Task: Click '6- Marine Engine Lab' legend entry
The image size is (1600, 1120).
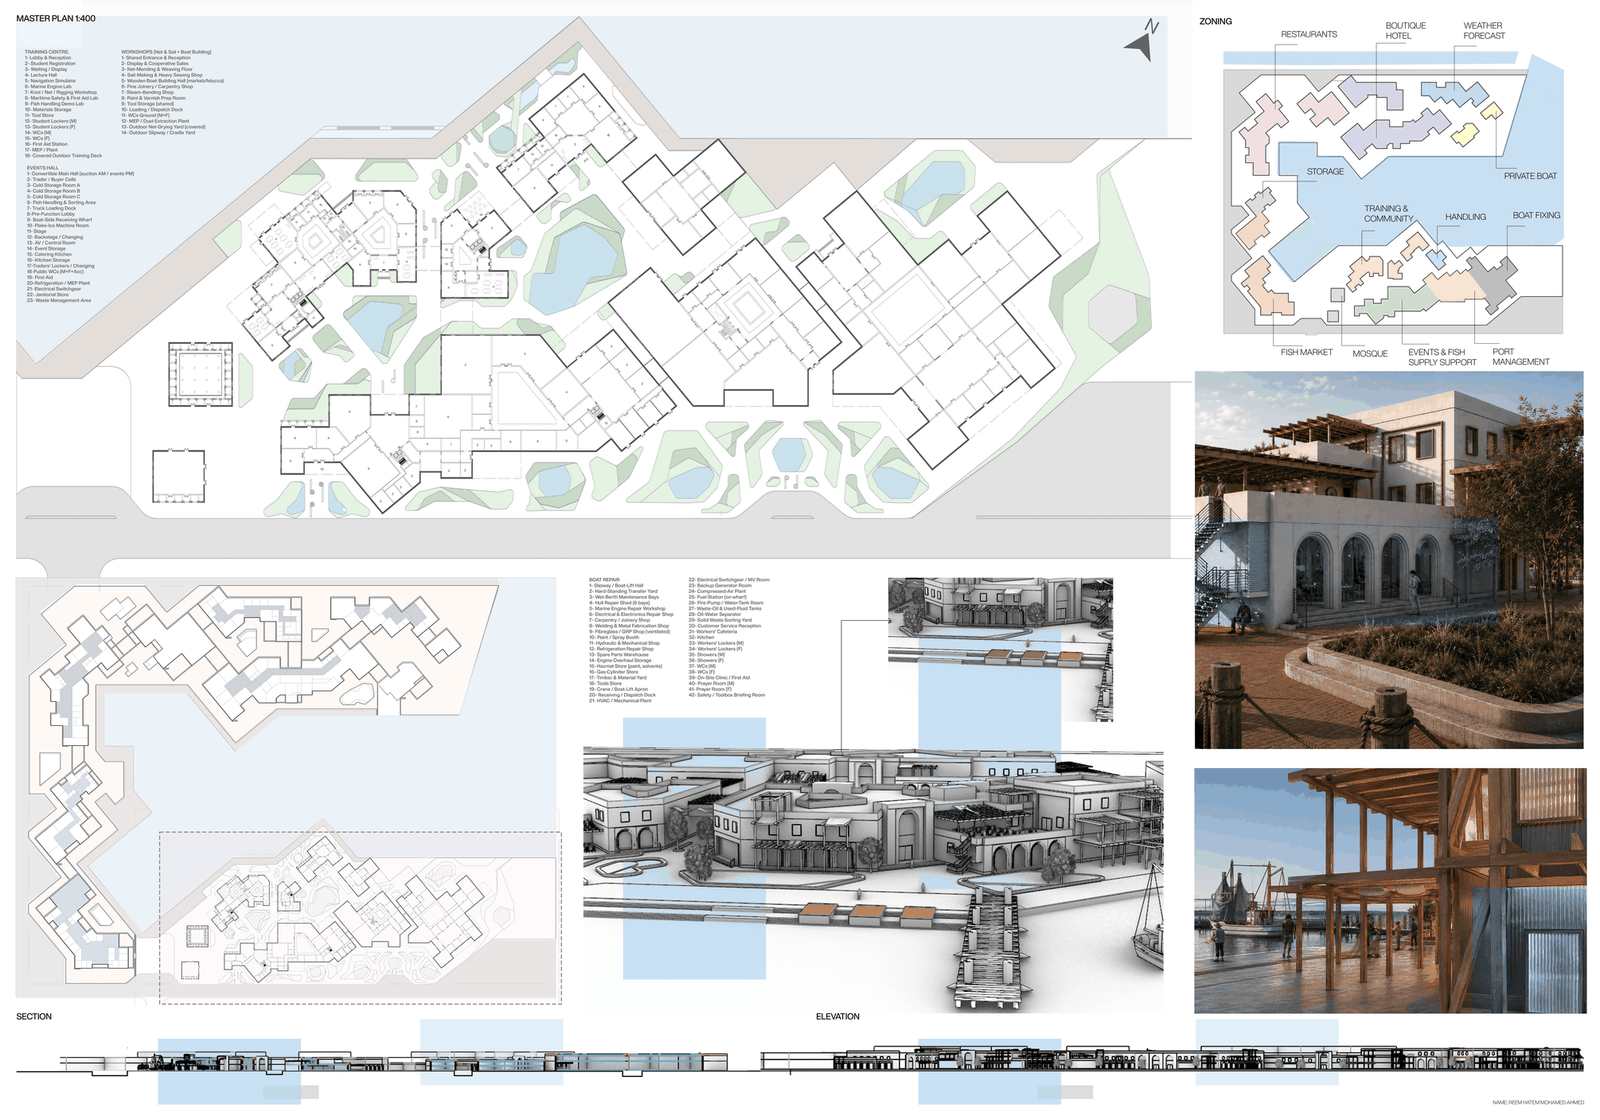Action: click(48, 87)
